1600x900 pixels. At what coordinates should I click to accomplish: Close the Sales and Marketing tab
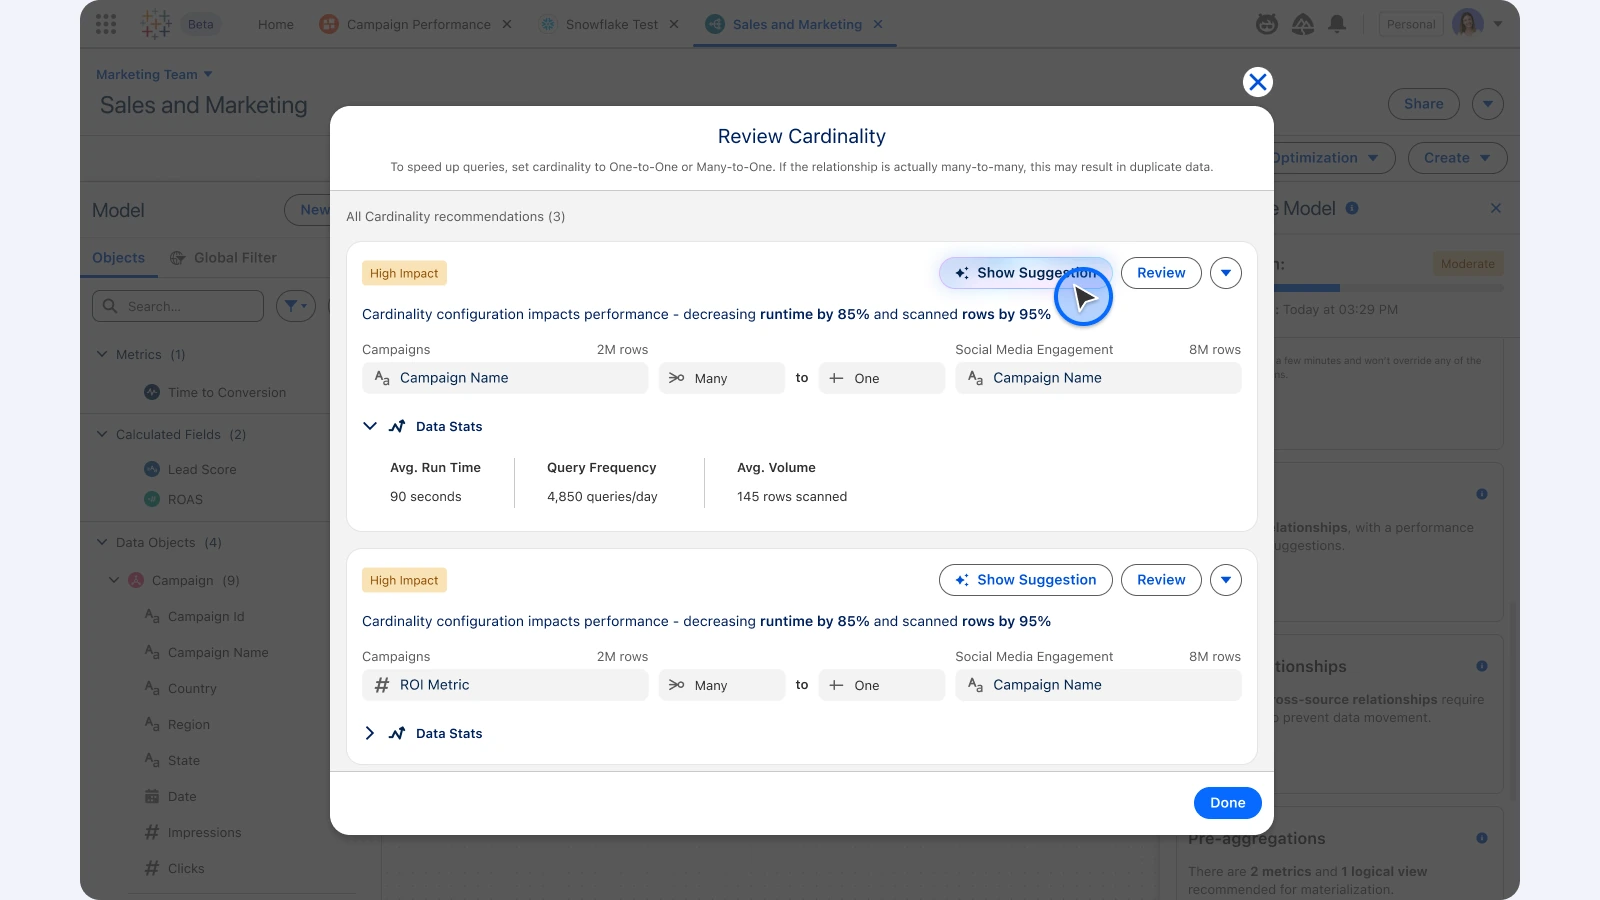(878, 24)
